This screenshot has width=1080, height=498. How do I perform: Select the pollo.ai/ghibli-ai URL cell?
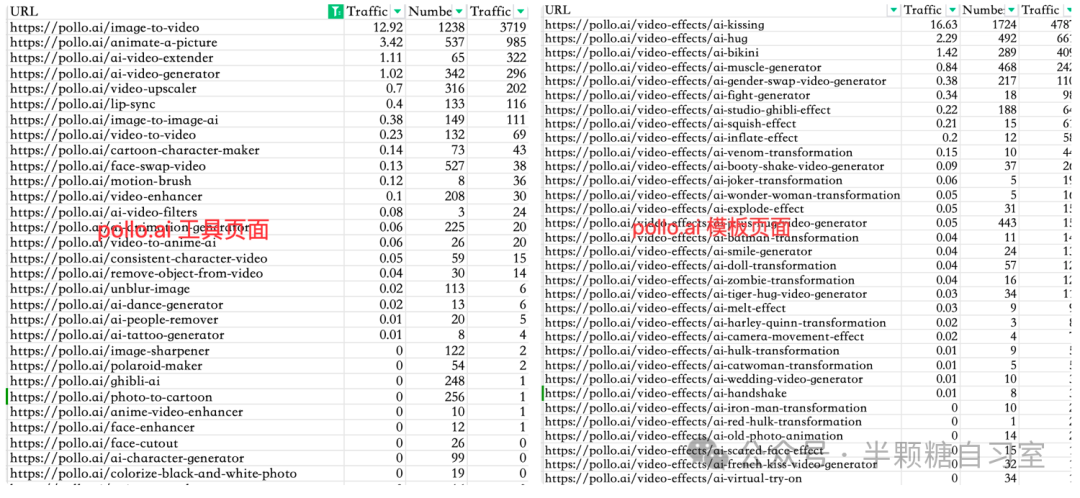coord(175,381)
